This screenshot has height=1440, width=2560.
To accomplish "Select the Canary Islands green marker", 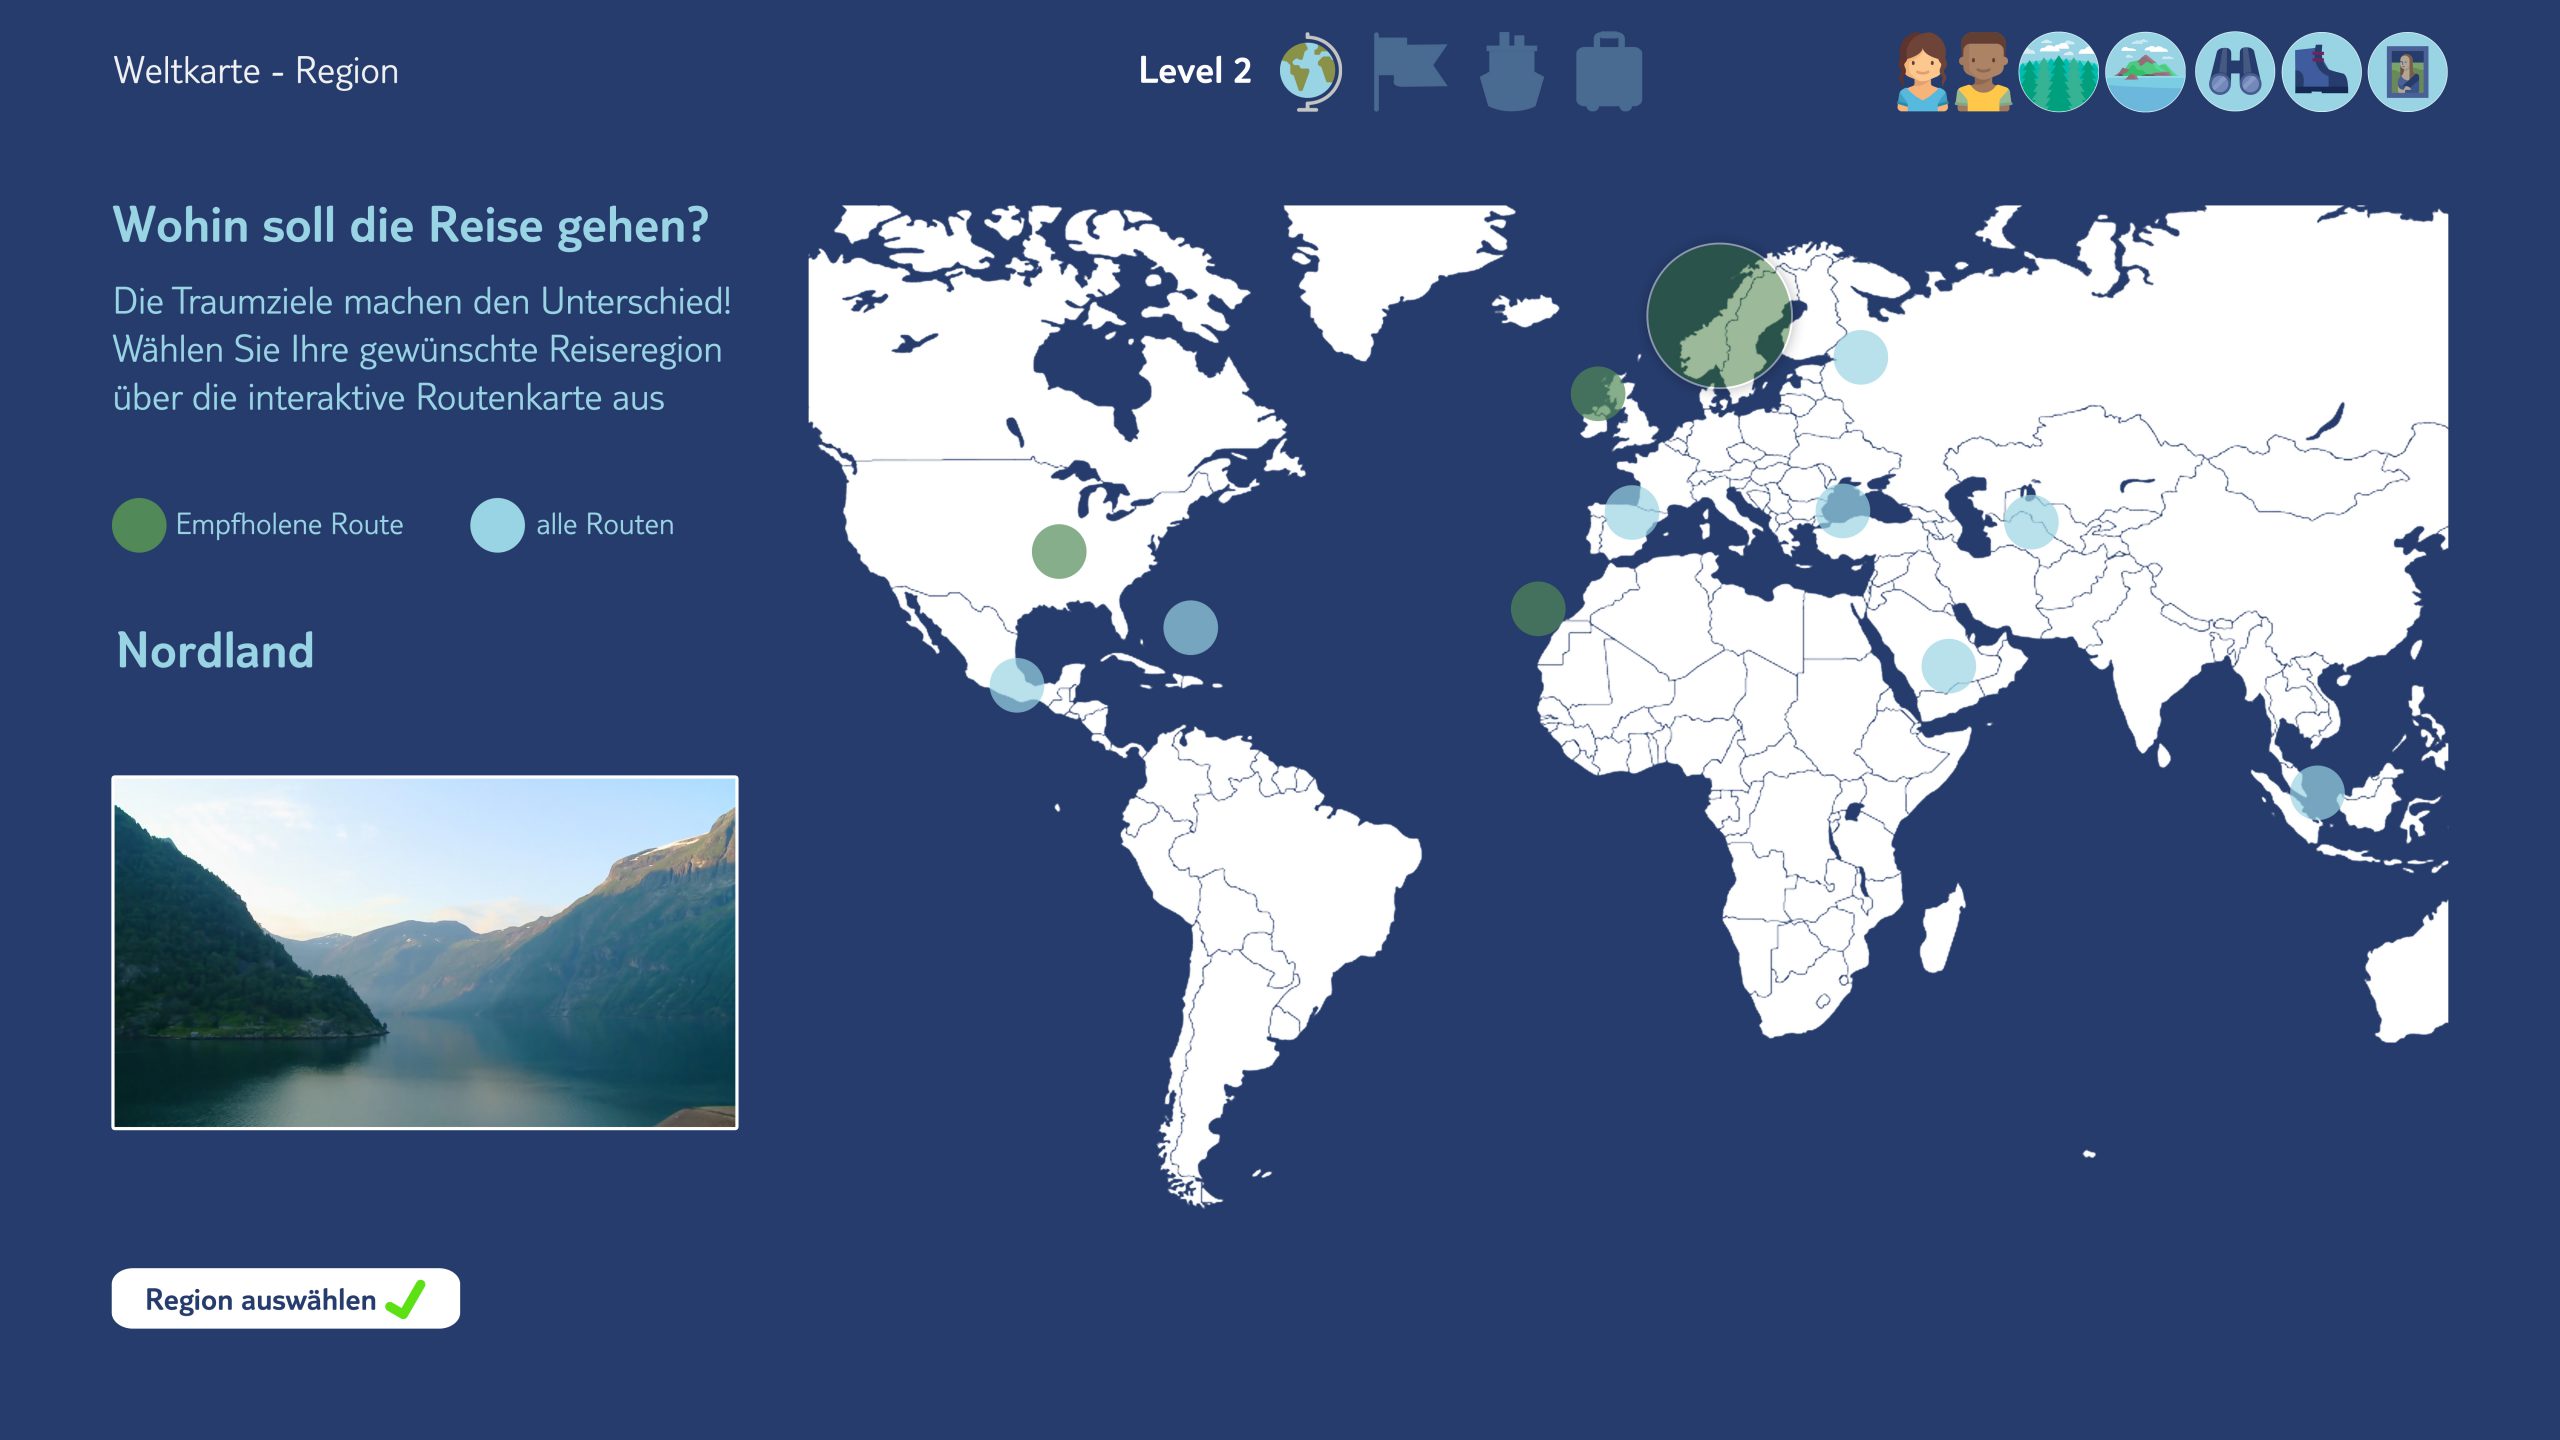I will 1538,609.
